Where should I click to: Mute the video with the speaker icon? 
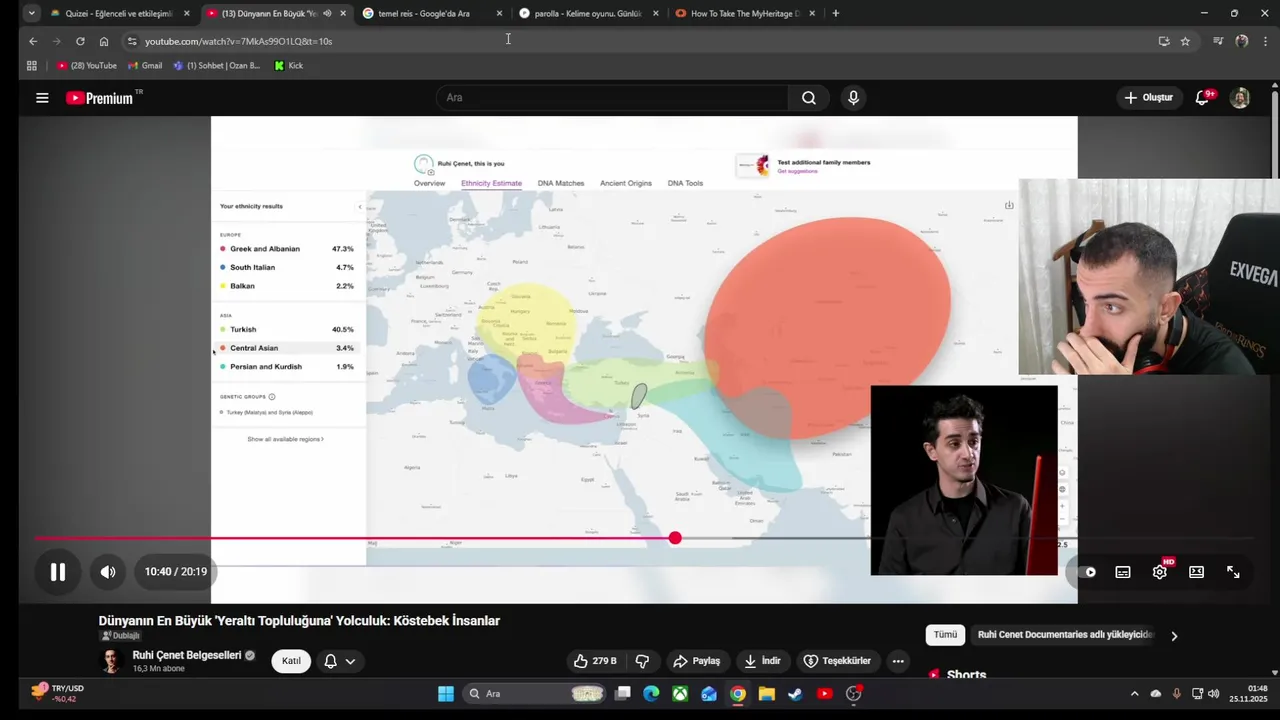click(108, 572)
